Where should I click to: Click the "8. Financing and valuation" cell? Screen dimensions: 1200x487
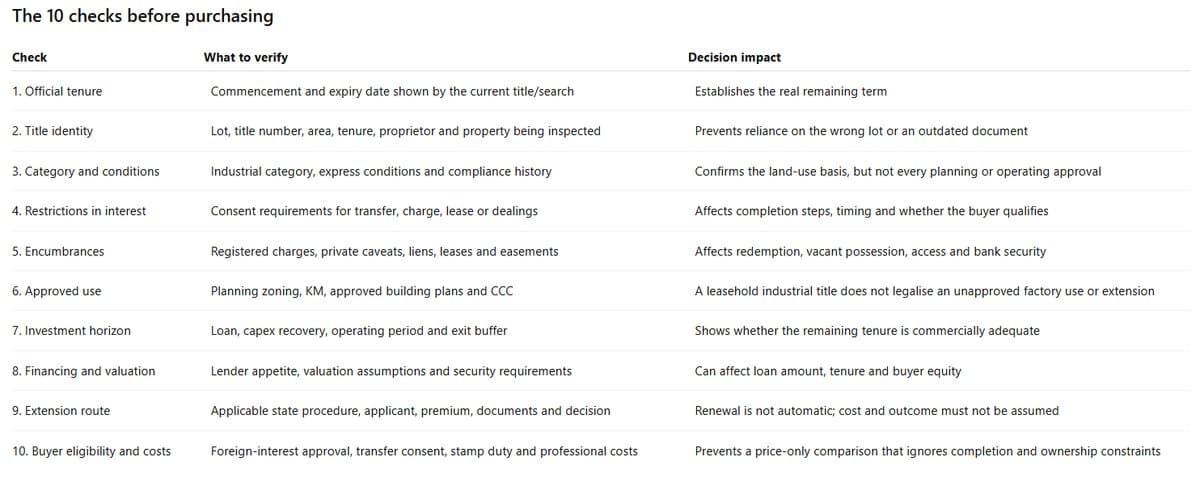click(x=84, y=371)
